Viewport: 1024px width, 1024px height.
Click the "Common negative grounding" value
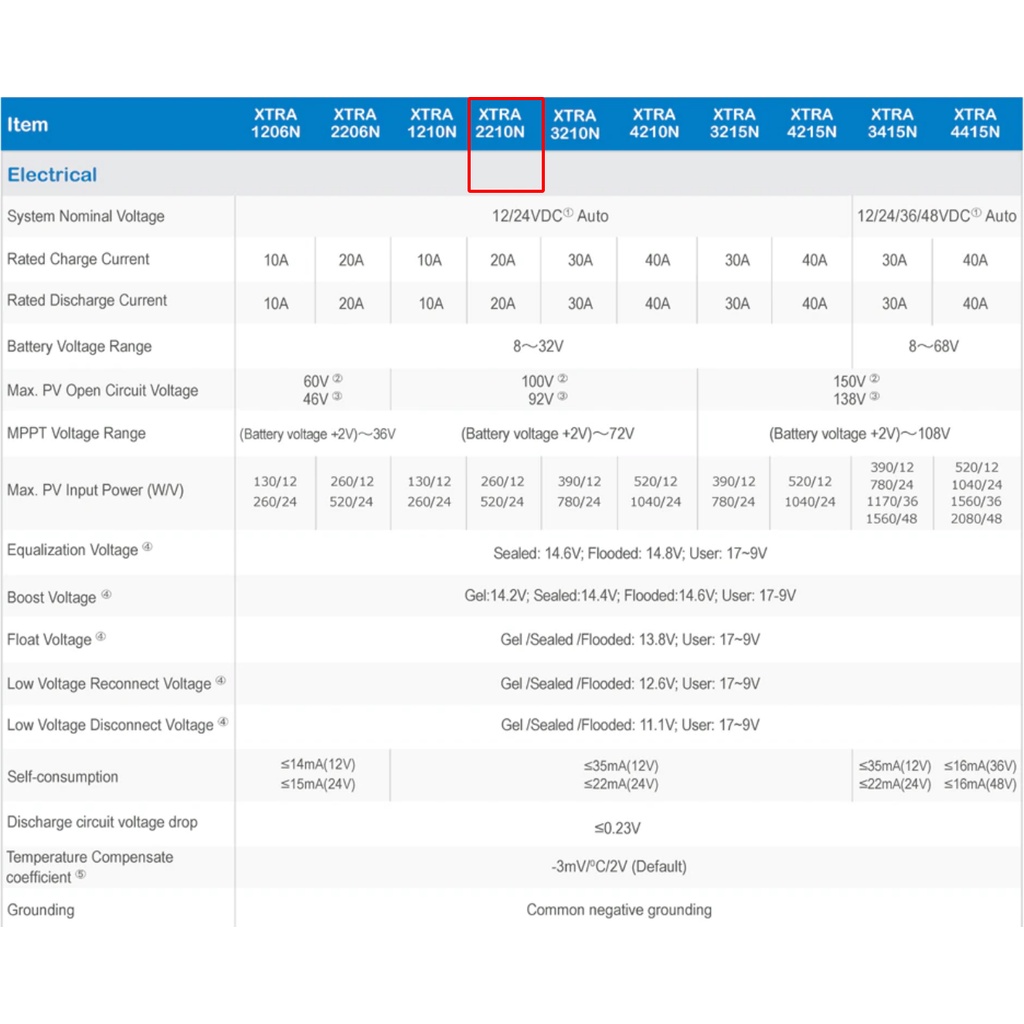point(619,910)
